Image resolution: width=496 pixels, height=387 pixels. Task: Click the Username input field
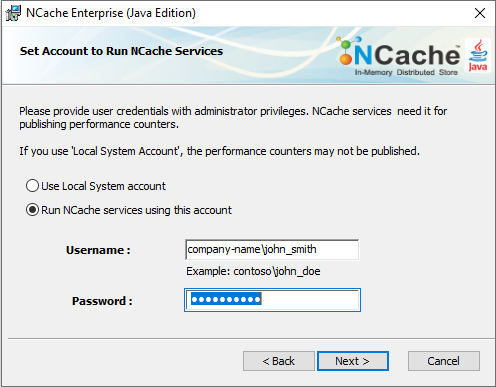(x=272, y=249)
